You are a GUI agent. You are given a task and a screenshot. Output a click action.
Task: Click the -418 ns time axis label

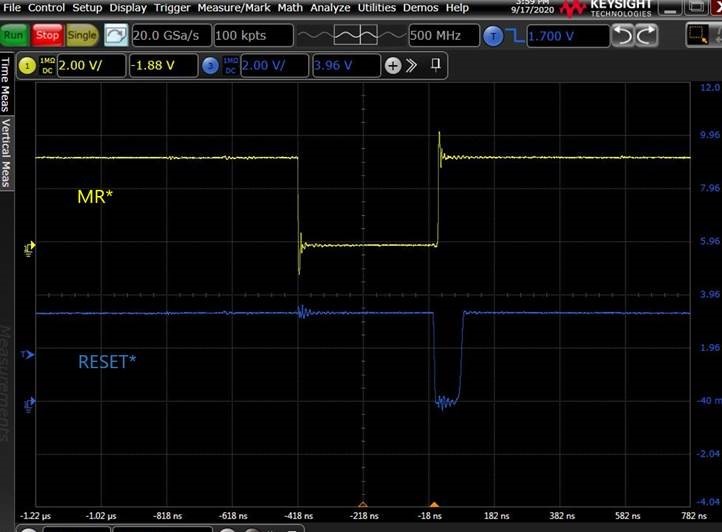[298, 516]
